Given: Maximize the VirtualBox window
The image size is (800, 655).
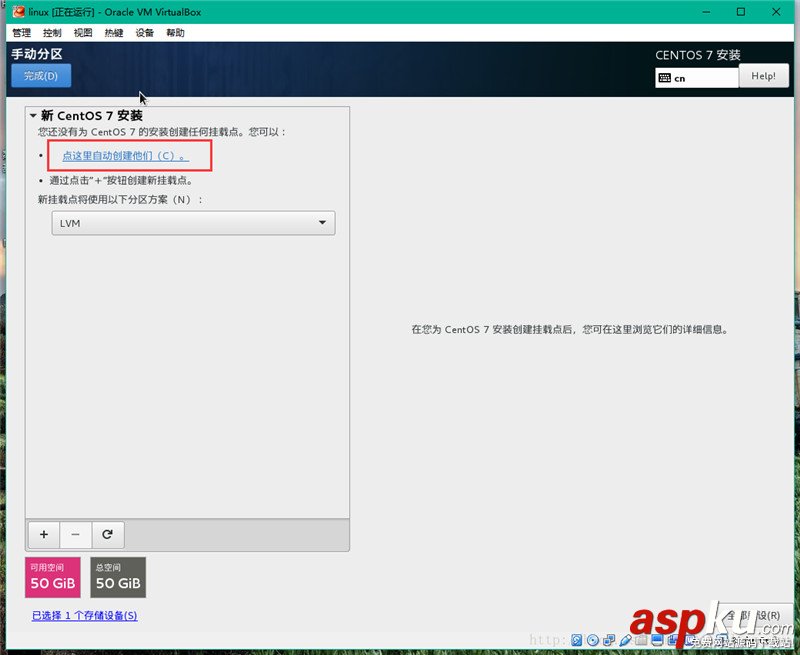Looking at the screenshot, I should click(741, 12).
